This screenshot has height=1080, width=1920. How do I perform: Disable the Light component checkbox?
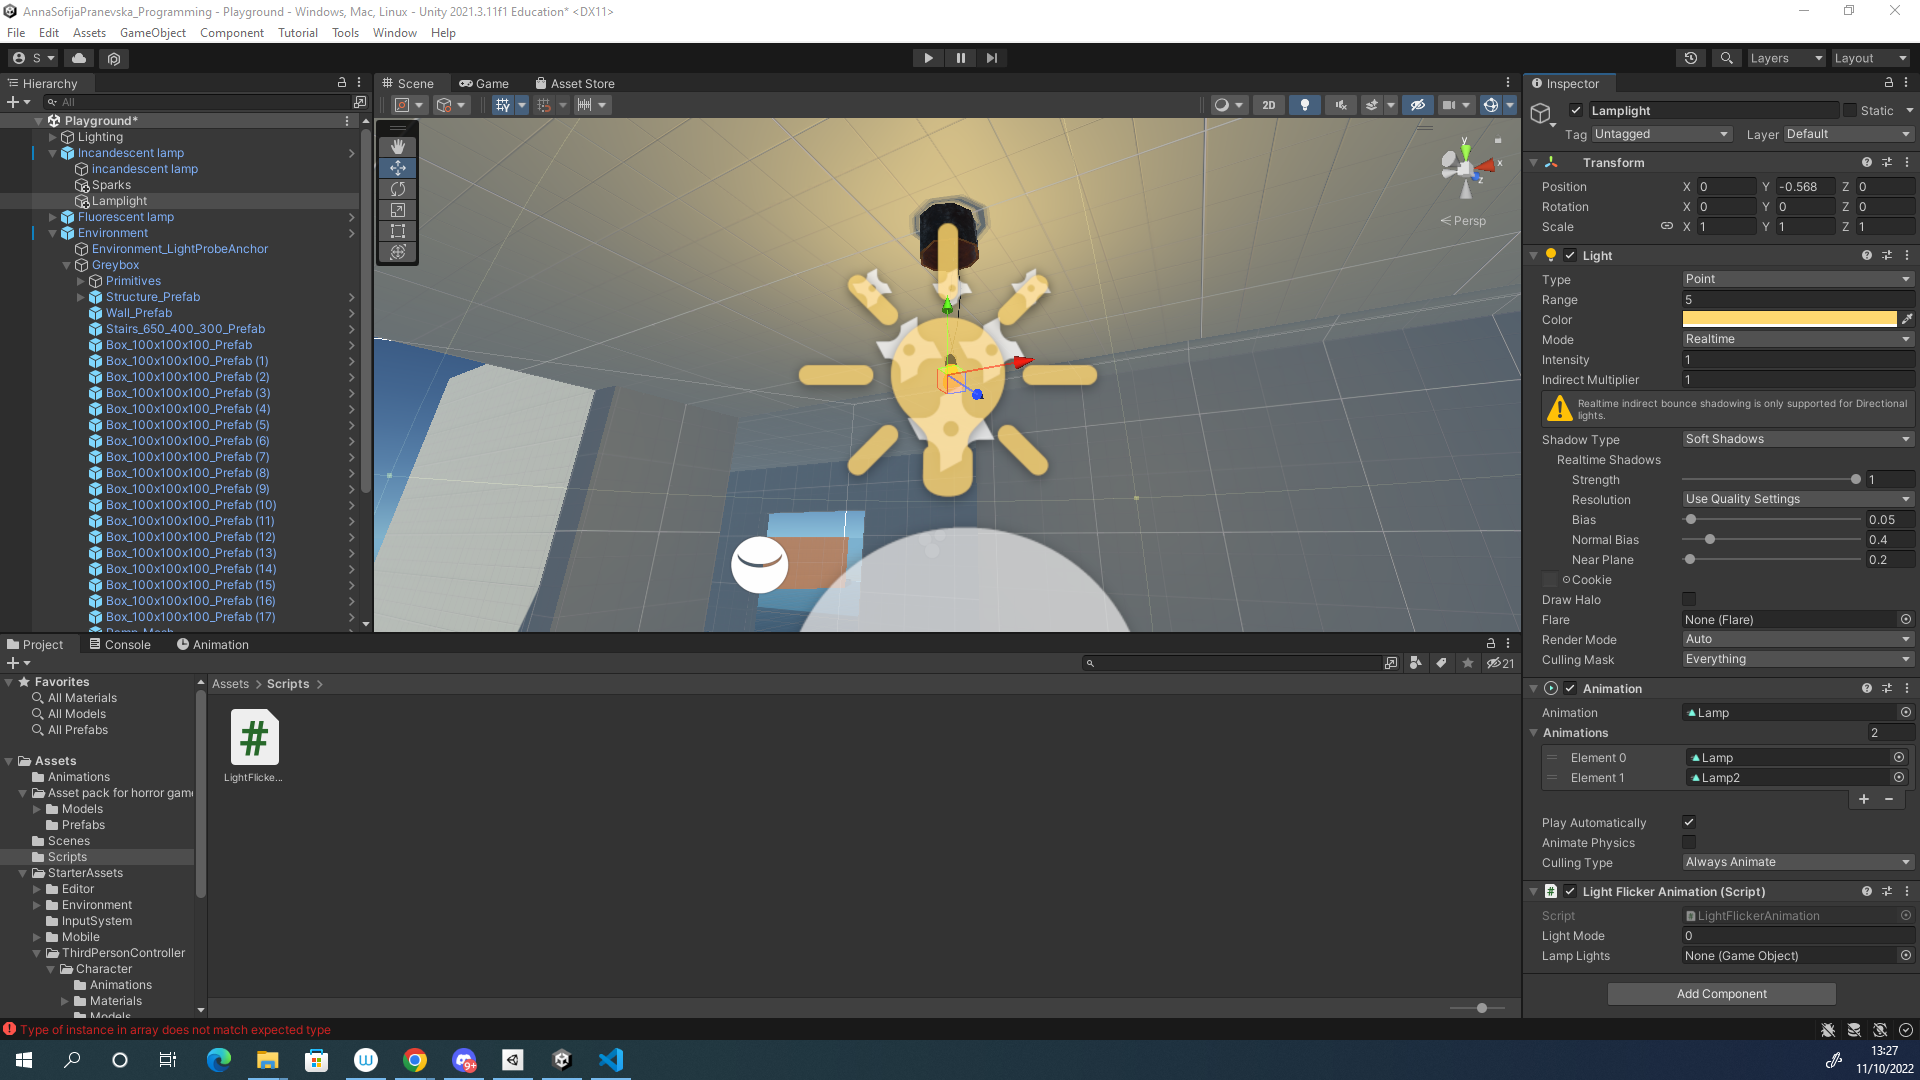[x=1570, y=255]
